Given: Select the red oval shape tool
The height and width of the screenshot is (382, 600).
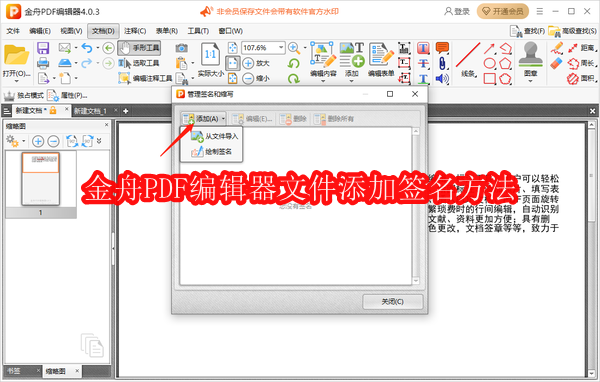Looking at the screenshot, I should tap(489, 63).
